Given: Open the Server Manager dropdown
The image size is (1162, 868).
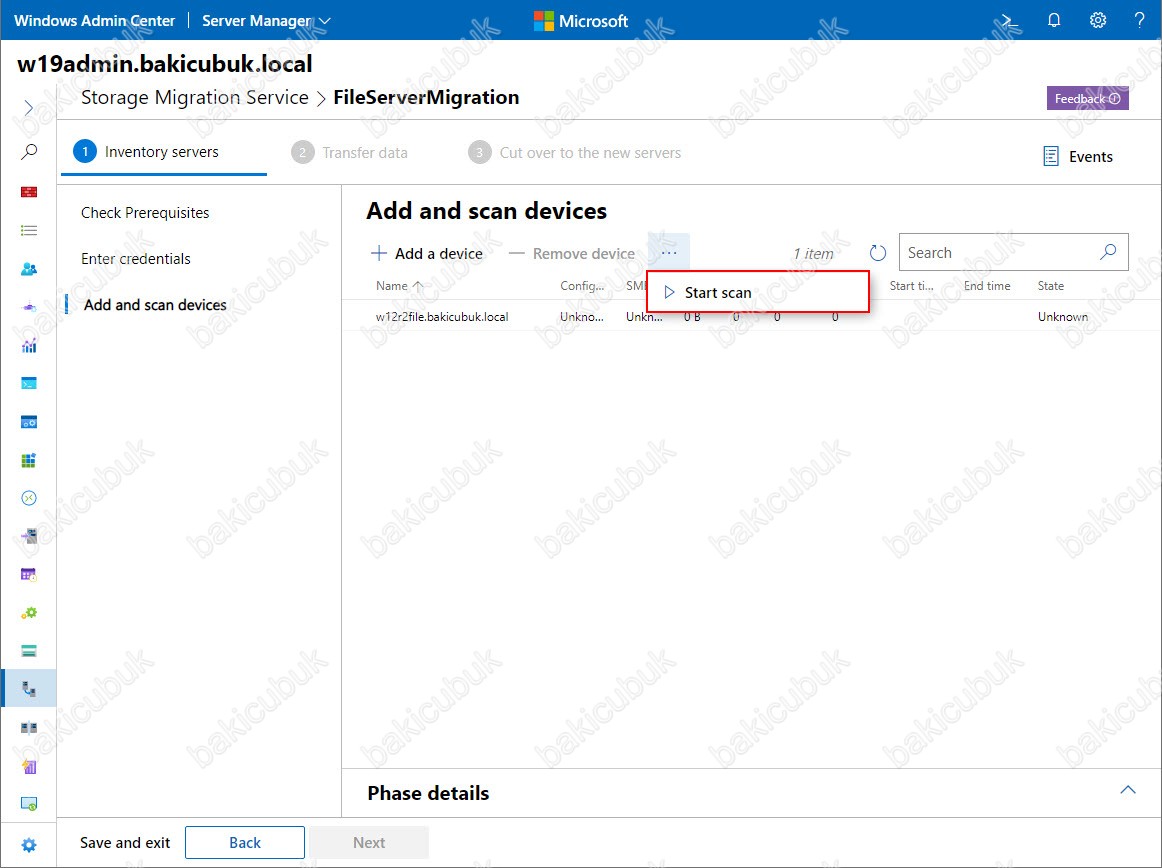Looking at the screenshot, I should (266, 21).
